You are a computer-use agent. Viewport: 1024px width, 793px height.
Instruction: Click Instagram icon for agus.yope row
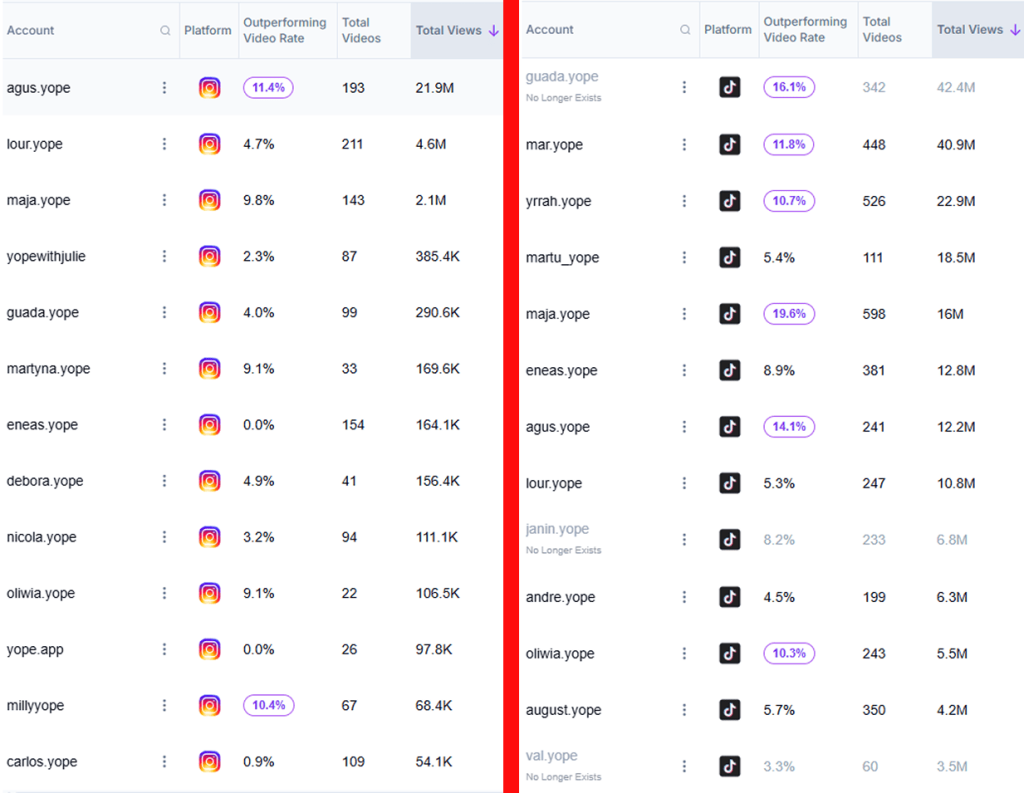pyautogui.click(x=209, y=88)
